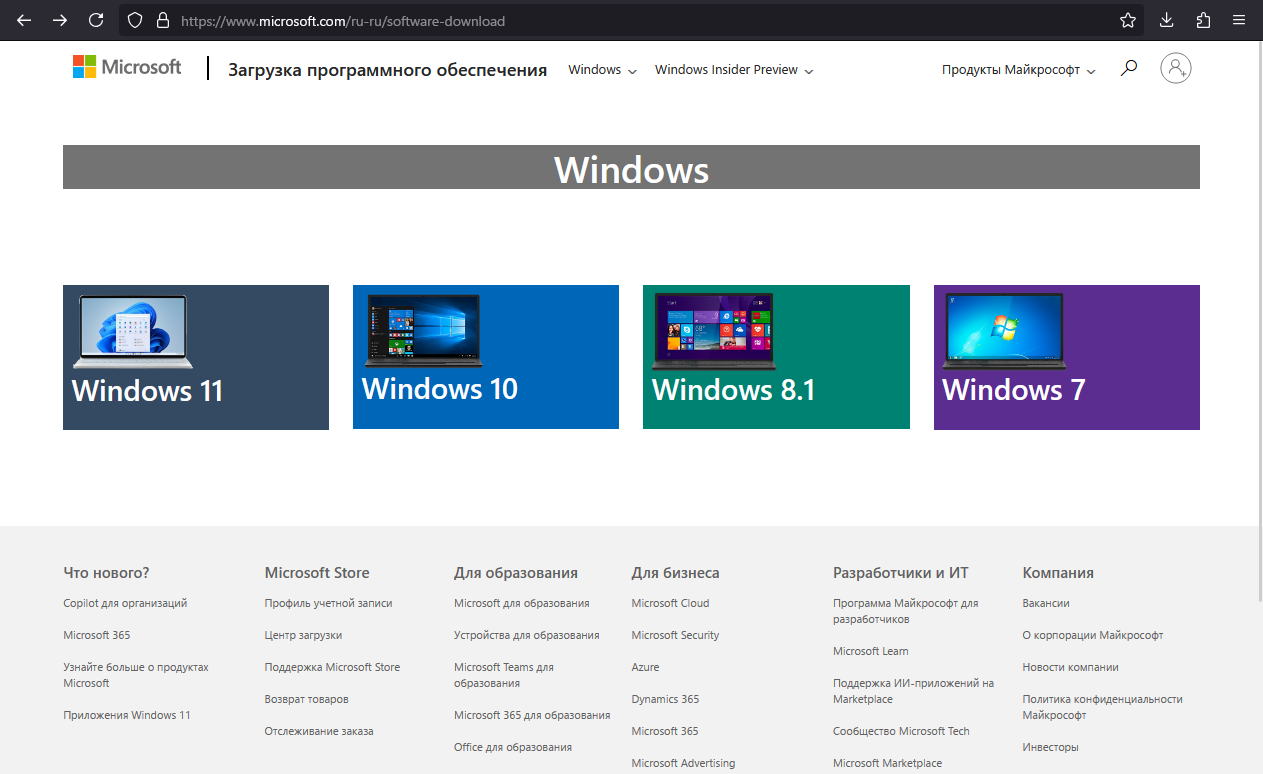Expand the Windows Insider Preview dropdown

coord(734,70)
